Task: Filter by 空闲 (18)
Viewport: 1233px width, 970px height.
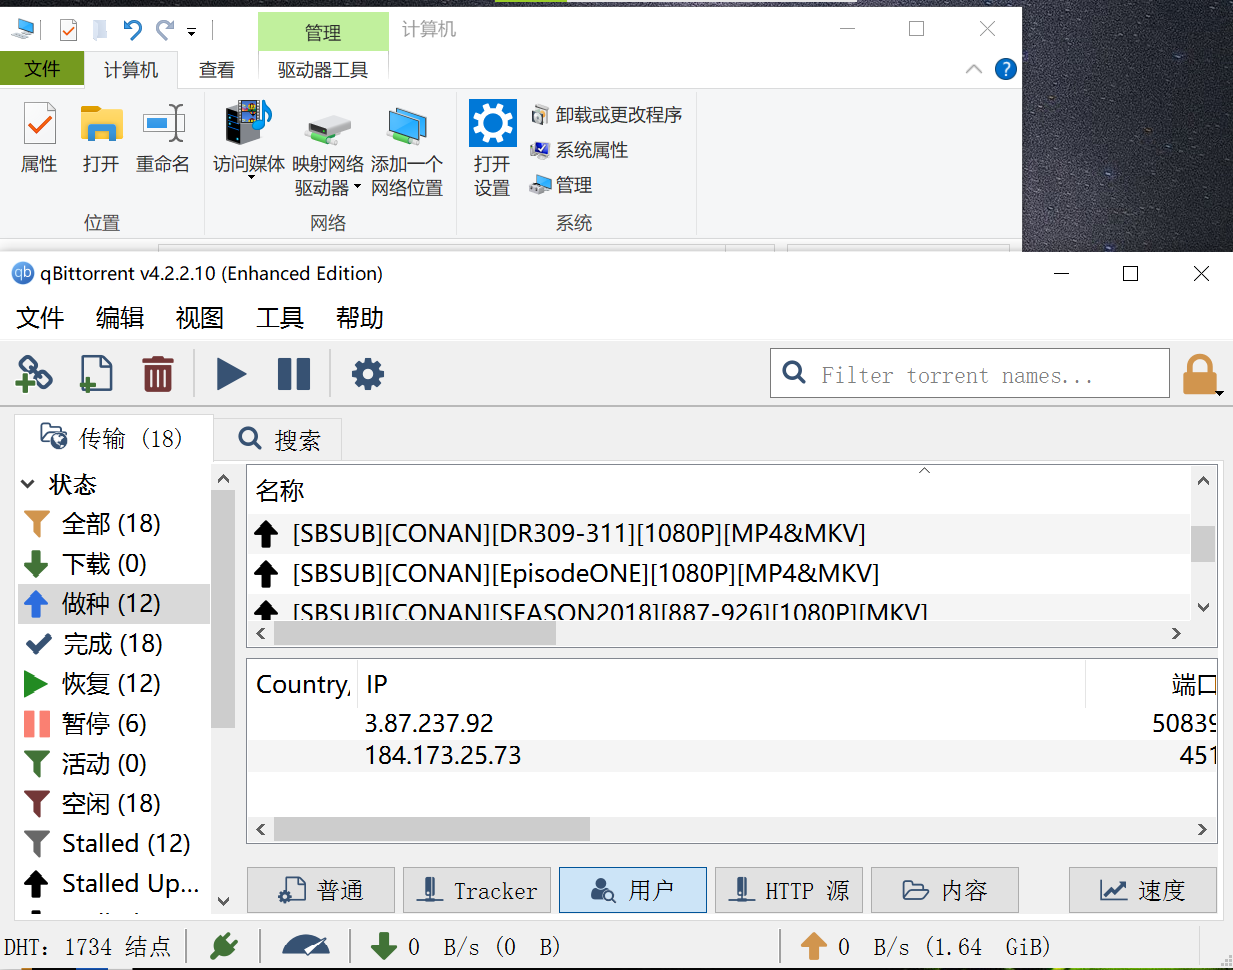Action: pos(114,804)
